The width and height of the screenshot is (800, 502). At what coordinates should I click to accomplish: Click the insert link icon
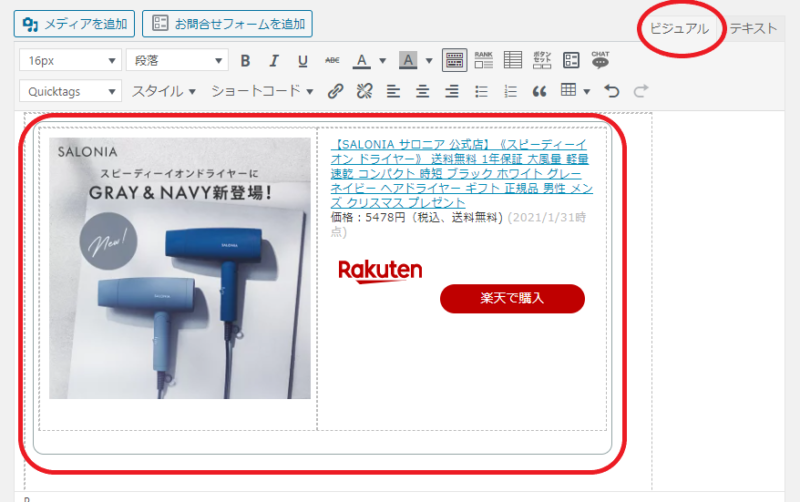click(x=335, y=92)
